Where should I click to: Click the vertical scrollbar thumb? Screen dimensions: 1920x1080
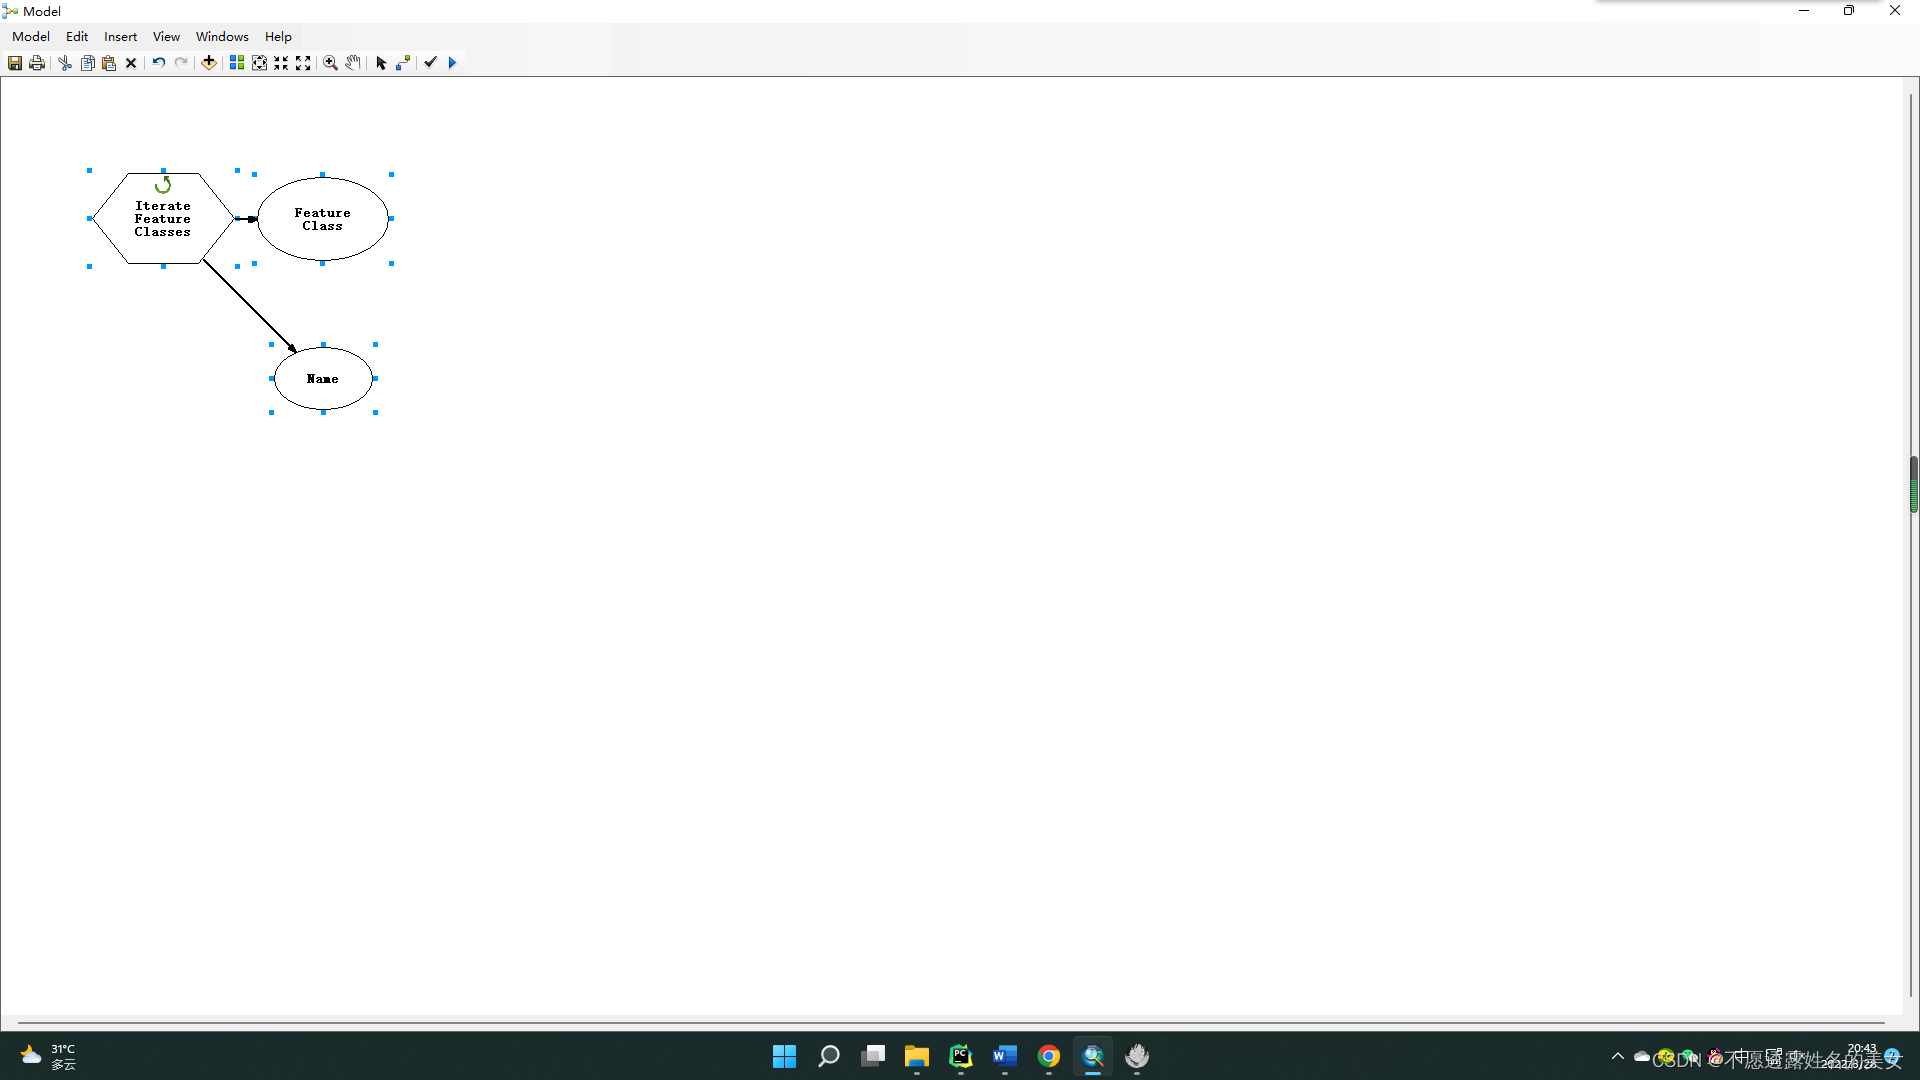pyautogui.click(x=1913, y=484)
